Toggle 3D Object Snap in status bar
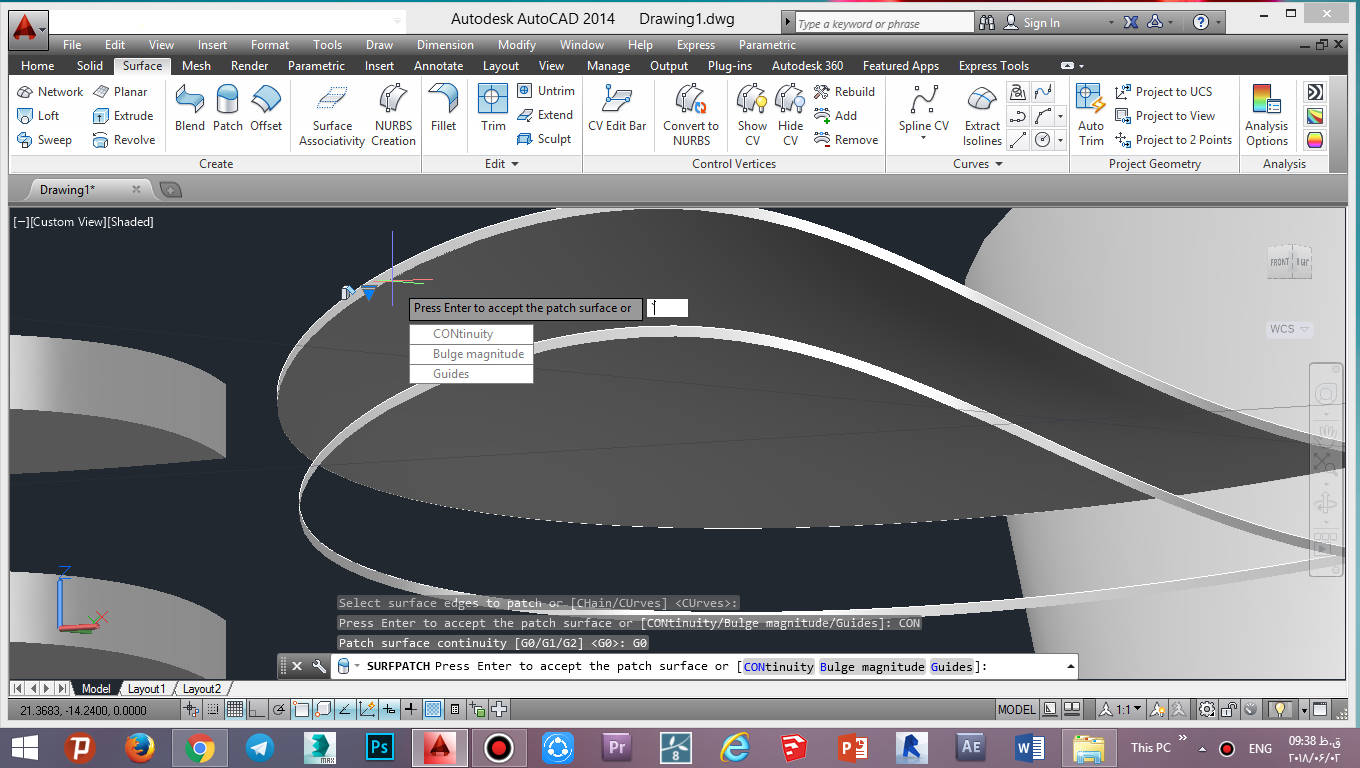 pos(323,710)
